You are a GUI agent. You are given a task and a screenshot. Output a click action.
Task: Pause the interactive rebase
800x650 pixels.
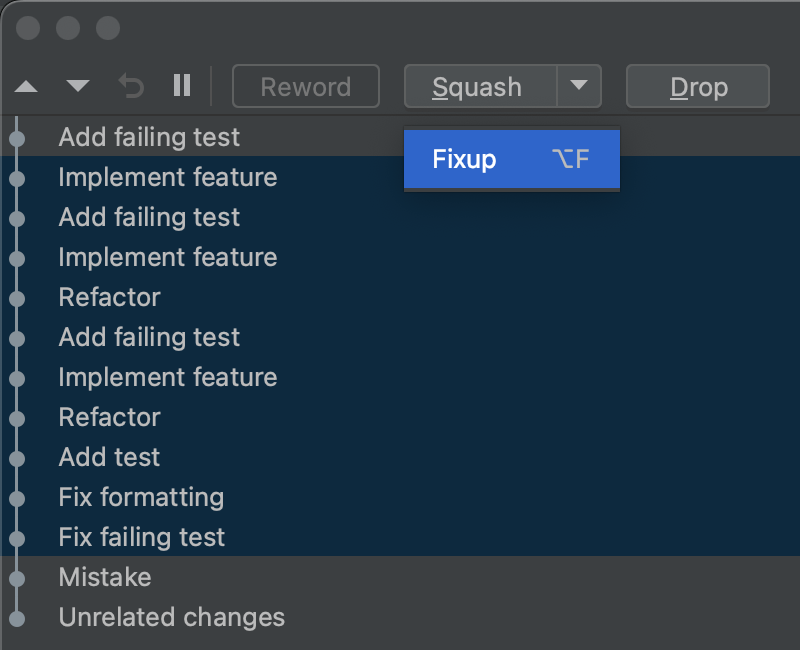182,86
